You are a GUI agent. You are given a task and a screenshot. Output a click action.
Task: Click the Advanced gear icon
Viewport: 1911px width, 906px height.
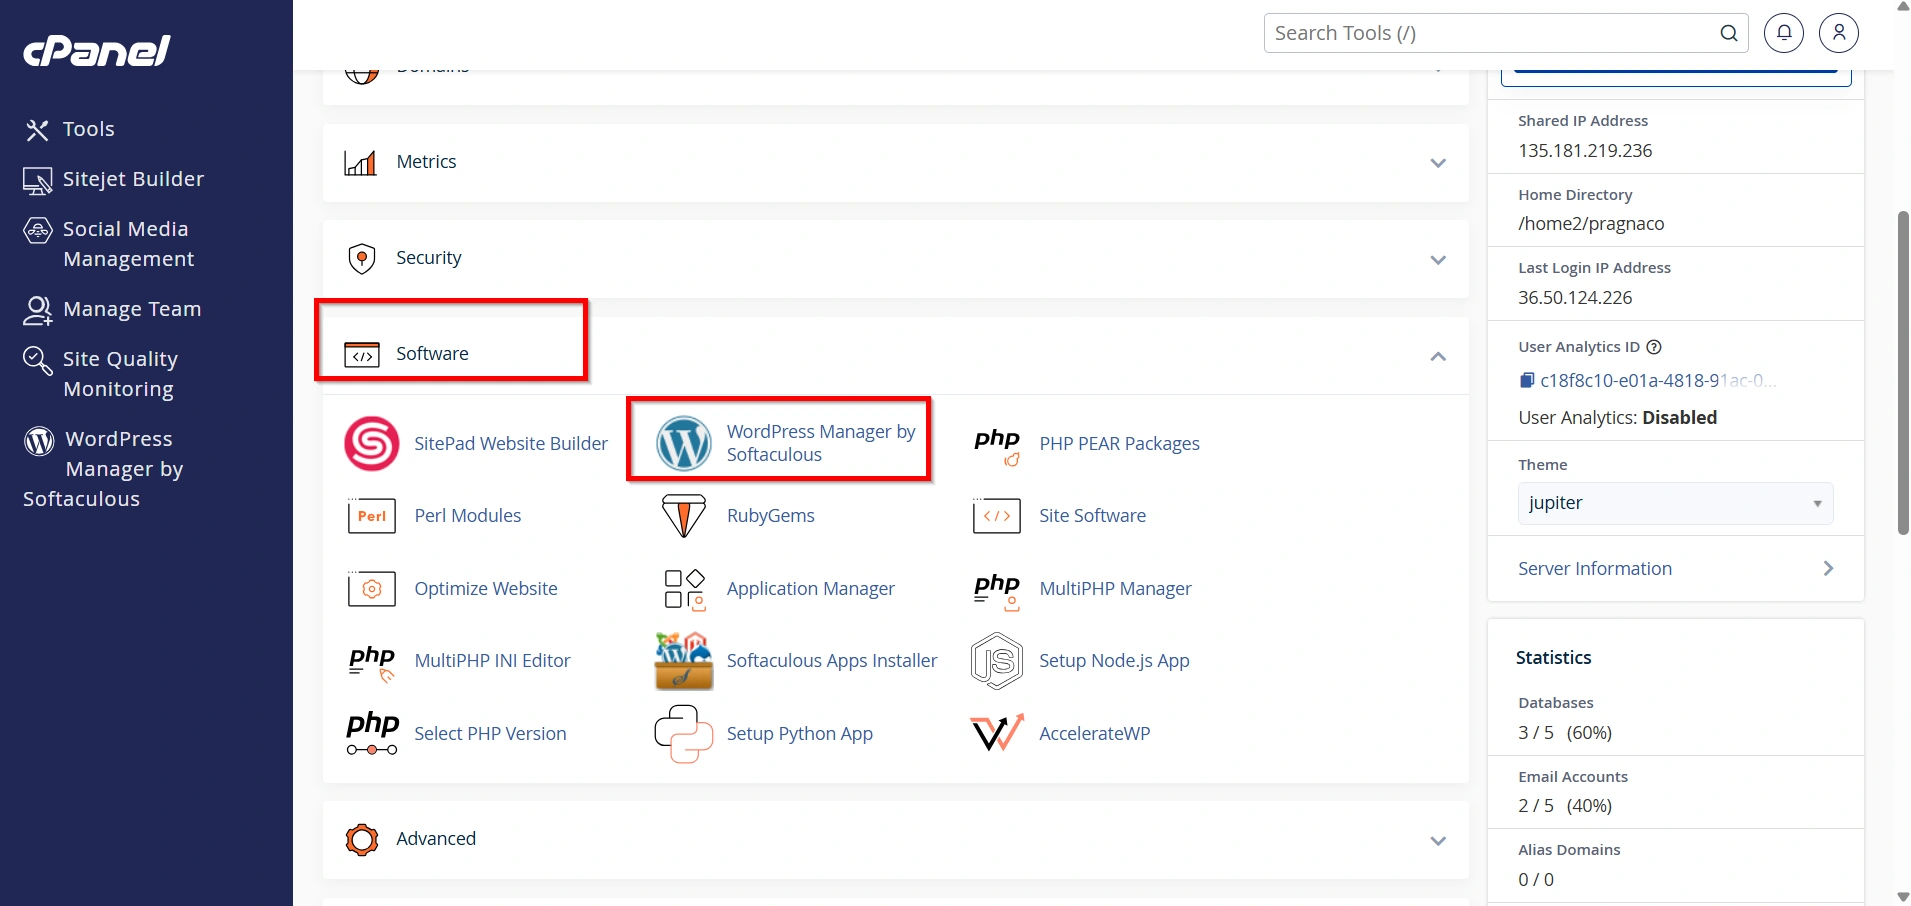361,839
